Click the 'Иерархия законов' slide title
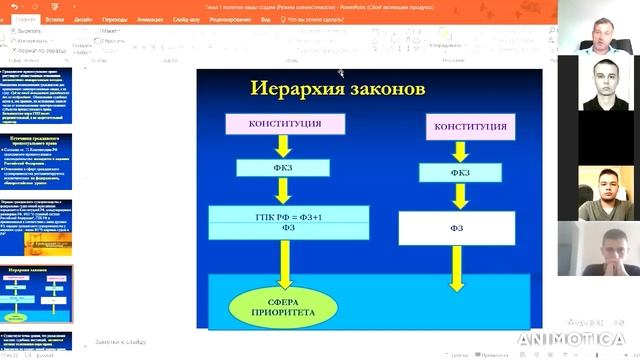 tap(338, 89)
